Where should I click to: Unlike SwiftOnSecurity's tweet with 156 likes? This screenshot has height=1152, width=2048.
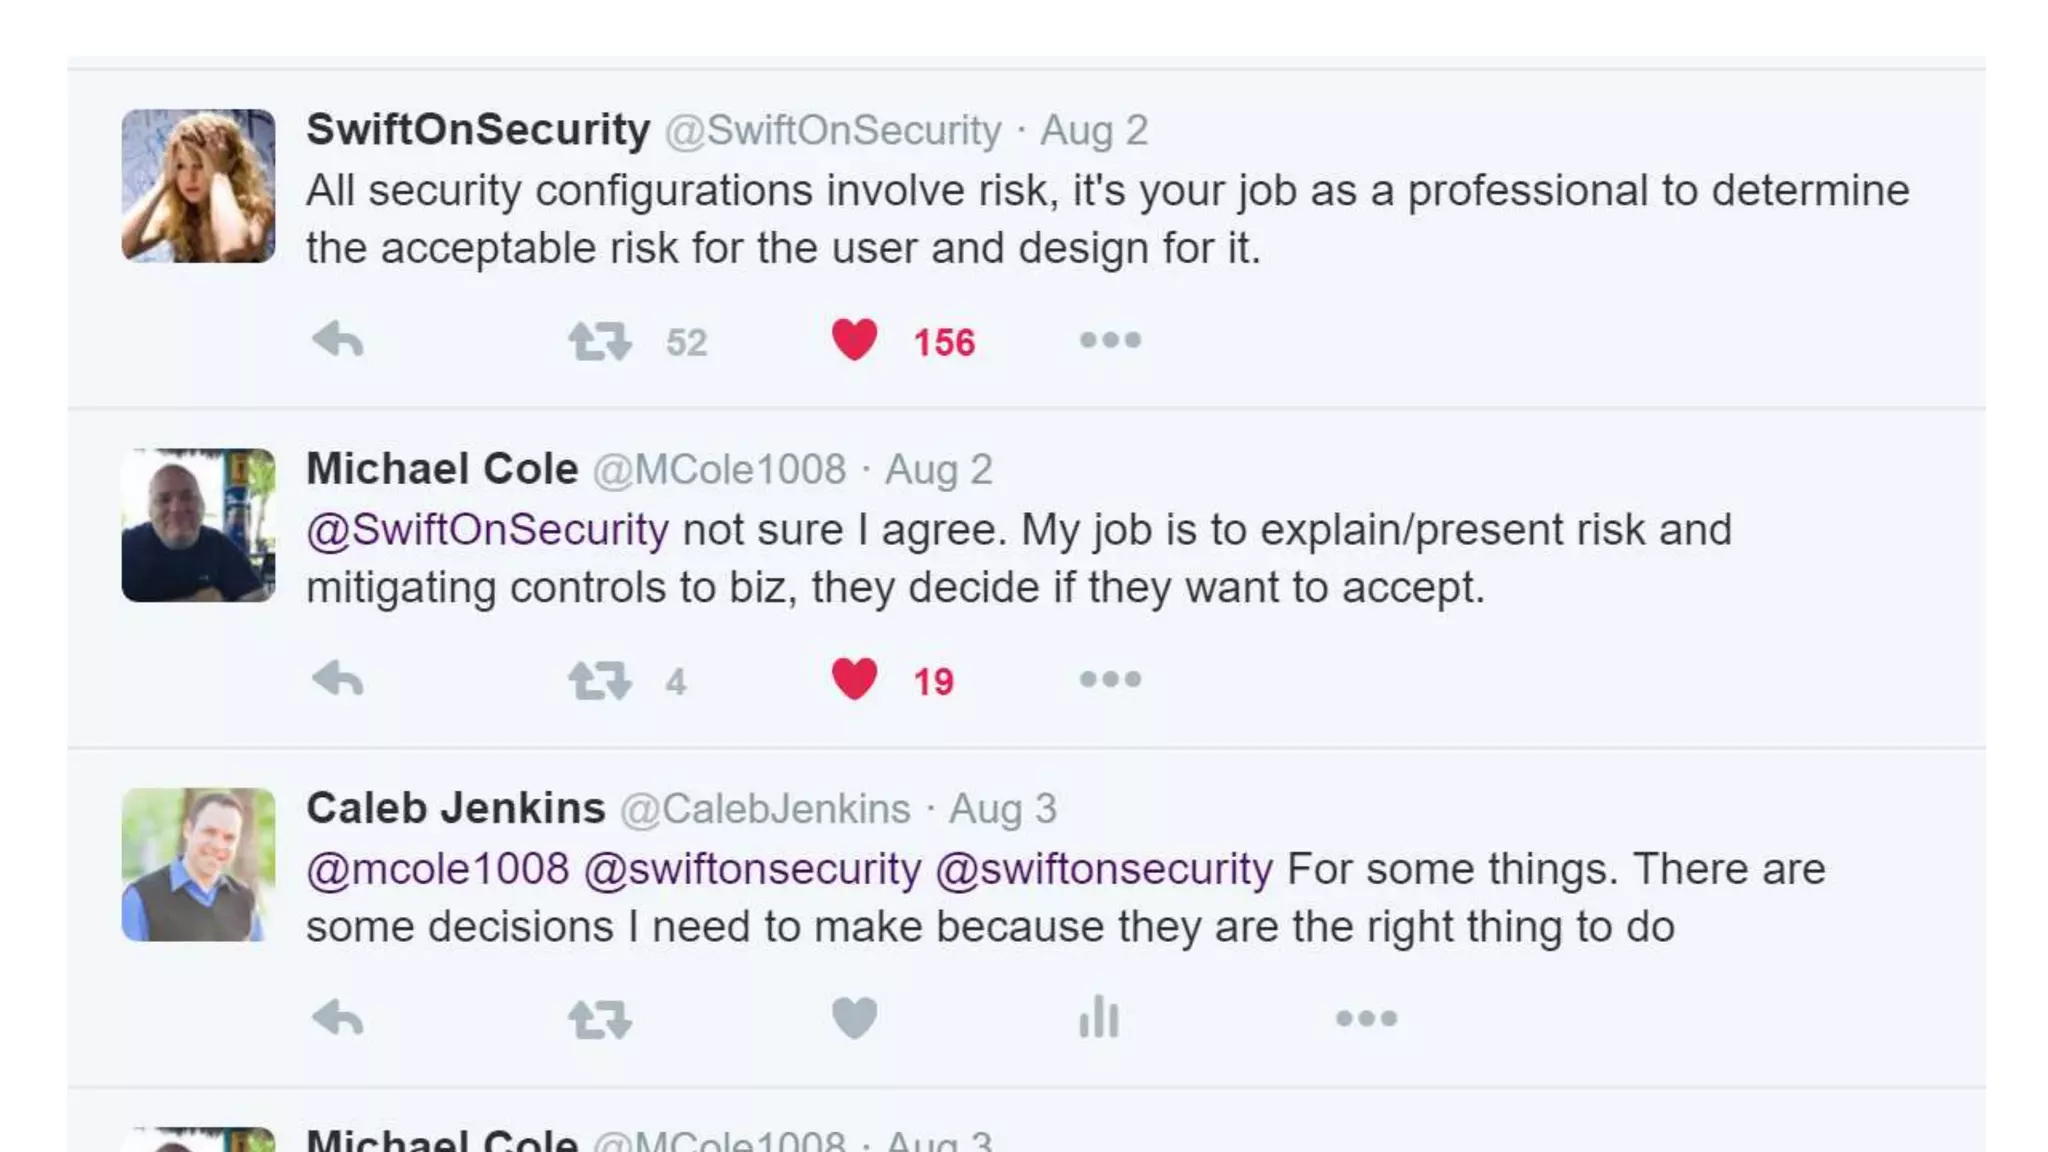[854, 341]
